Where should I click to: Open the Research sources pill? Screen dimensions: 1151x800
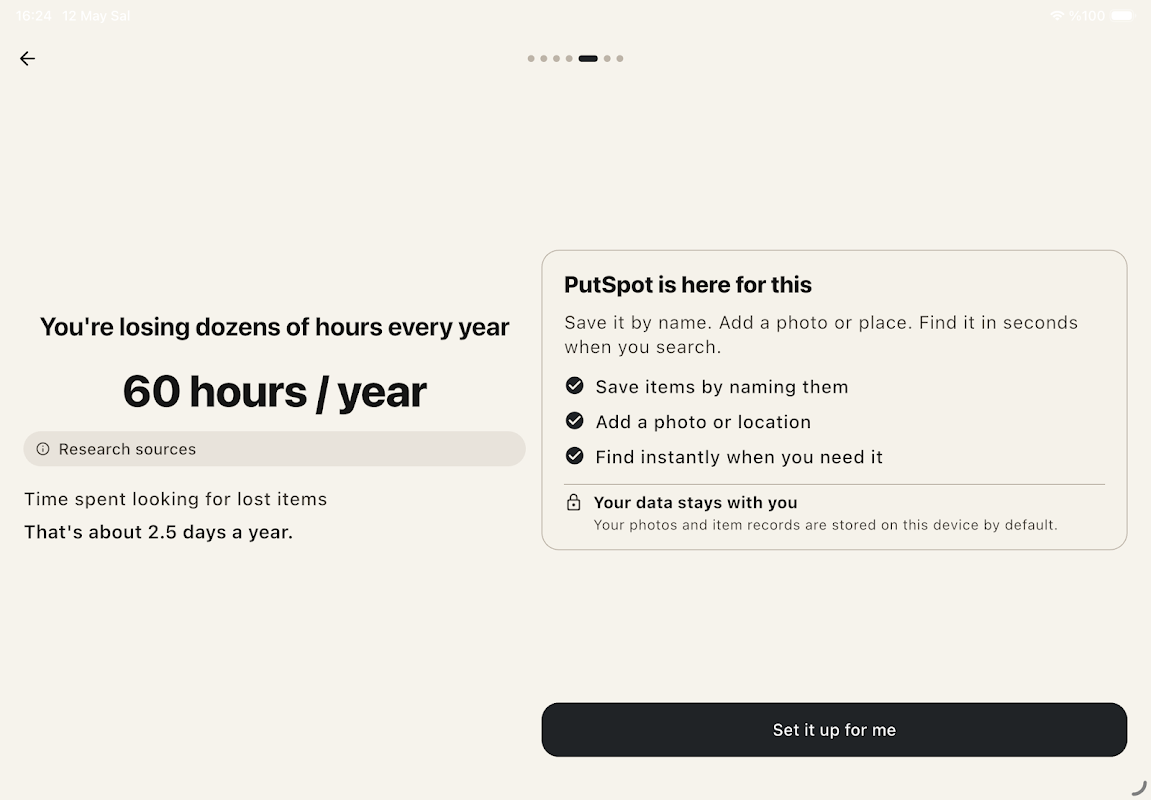pyautogui.click(x=275, y=449)
